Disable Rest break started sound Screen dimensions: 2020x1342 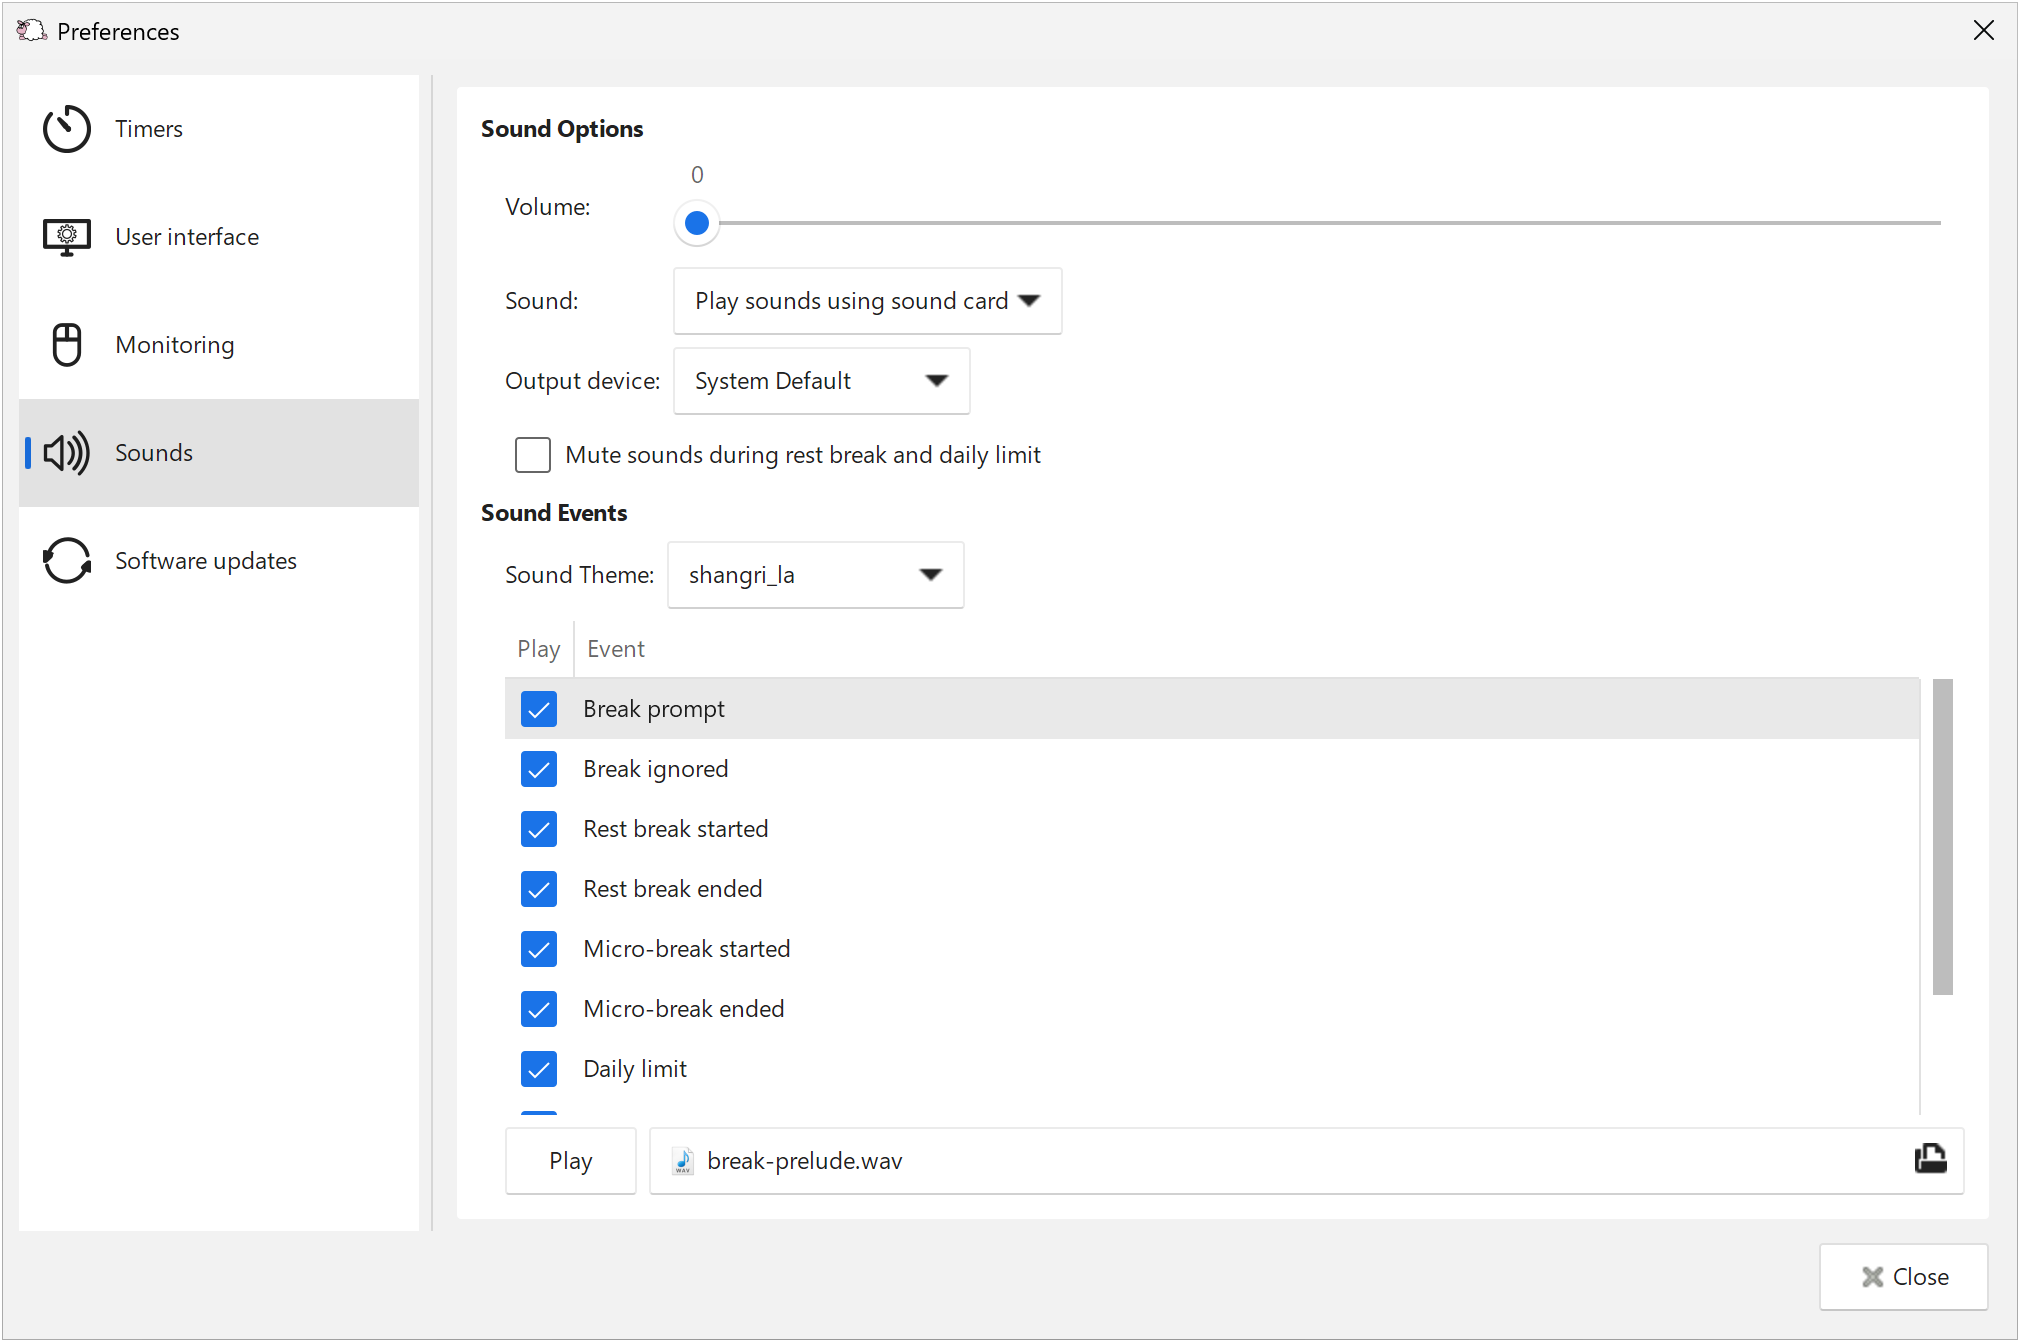(x=539, y=829)
